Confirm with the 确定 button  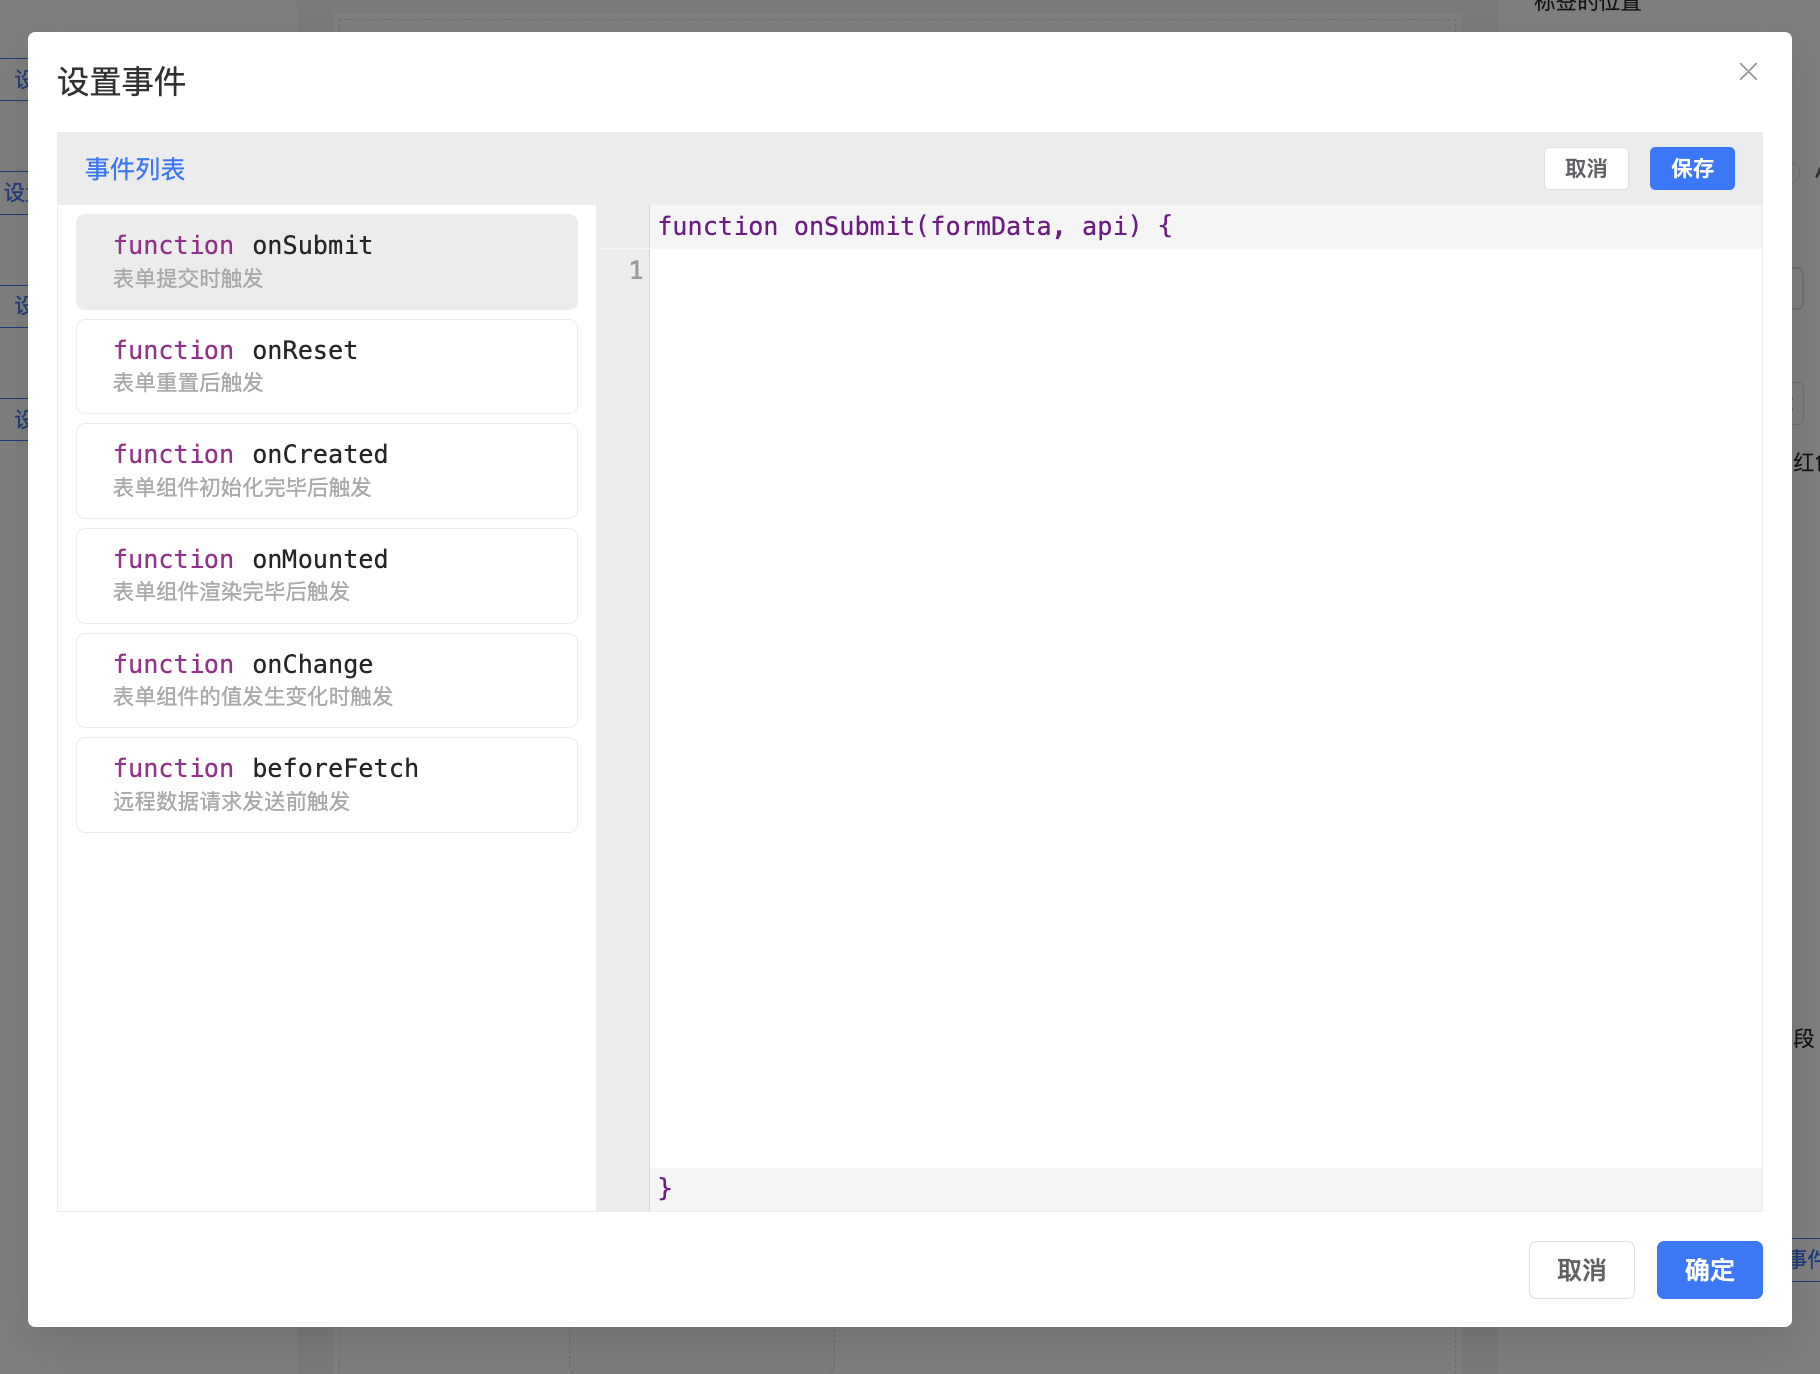click(1708, 1270)
